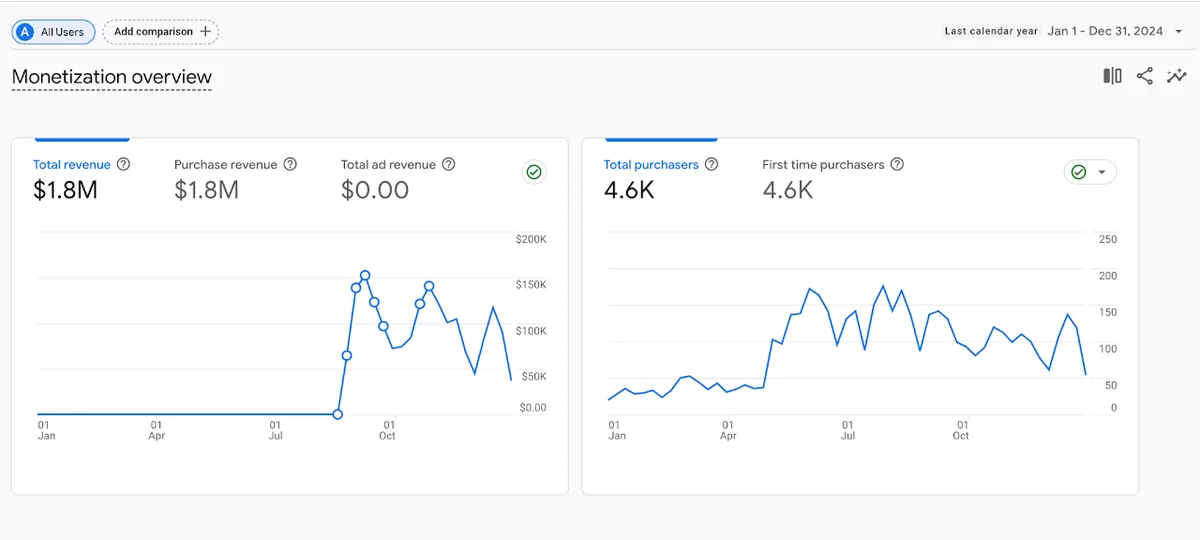Open the edit comparisons columns icon

pyautogui.click(x=1112, y=76)
